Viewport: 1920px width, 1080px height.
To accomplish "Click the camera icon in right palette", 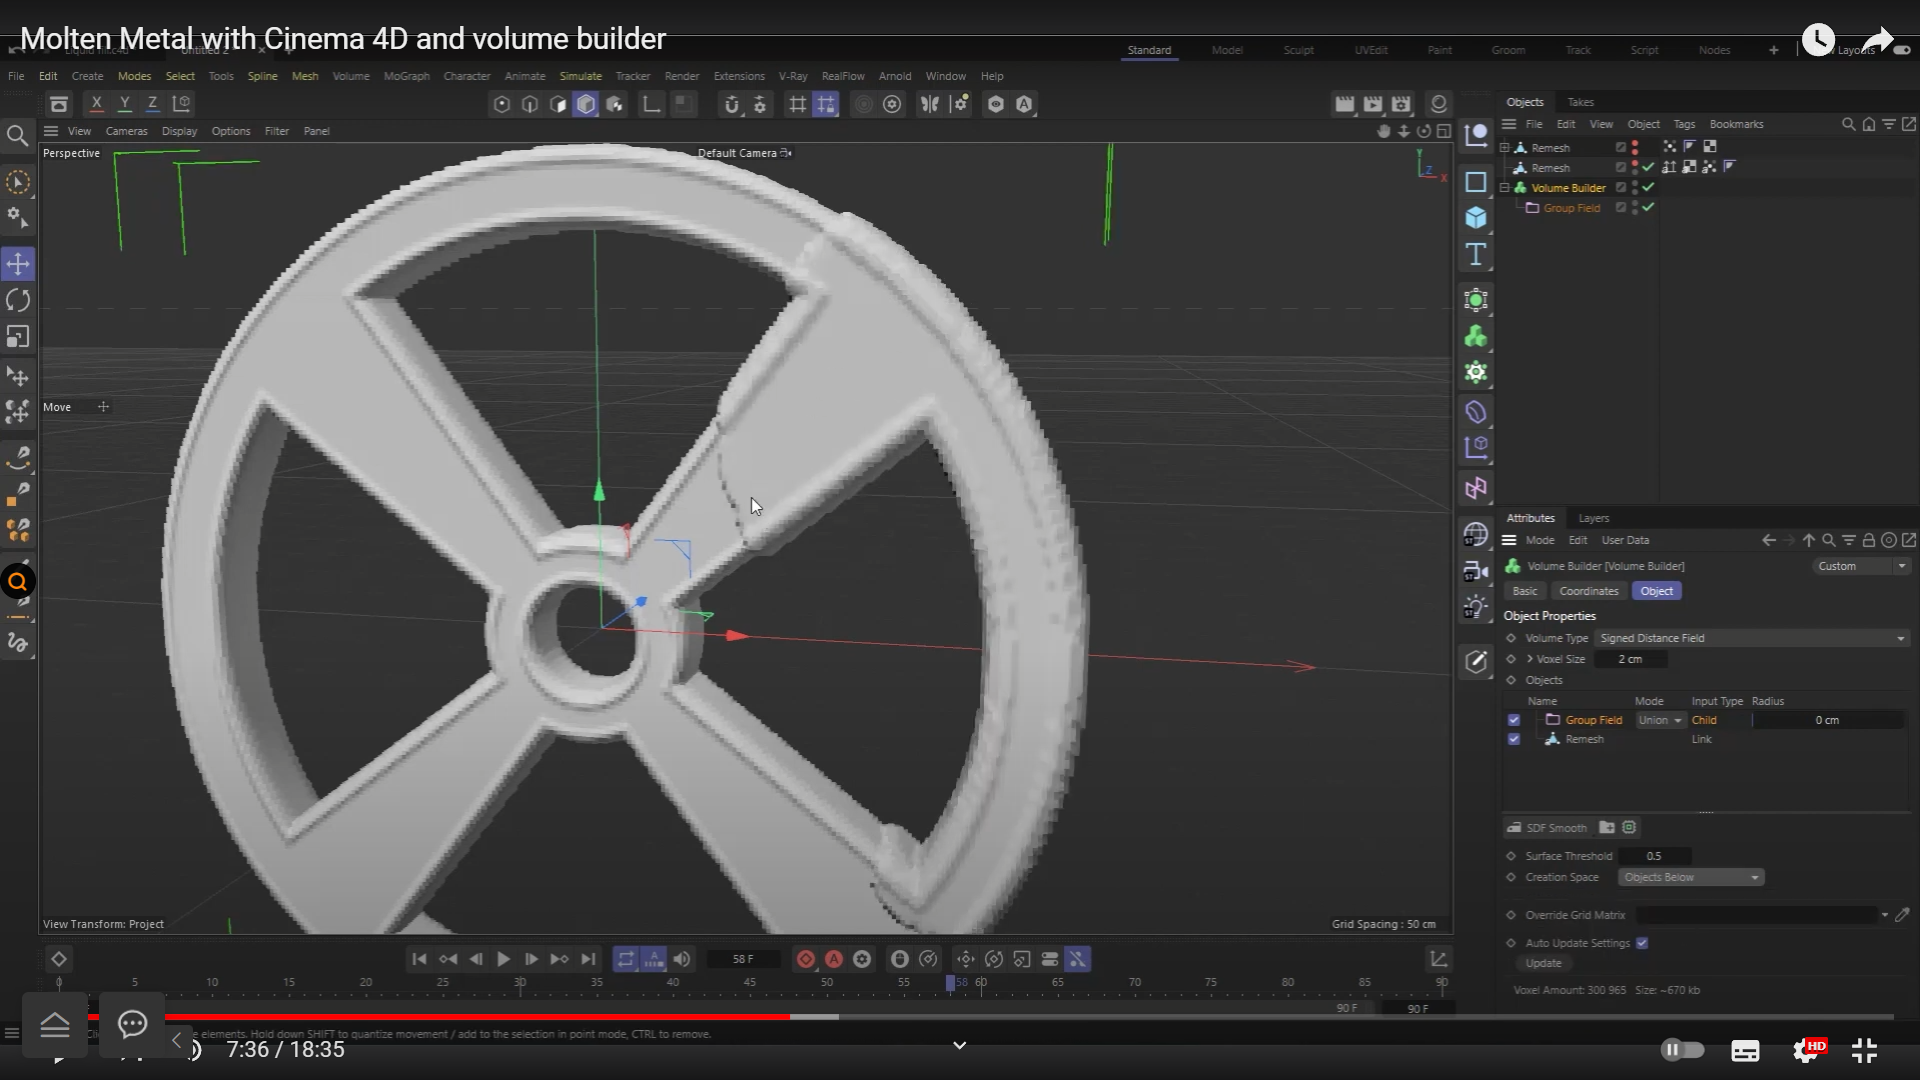I will tap(1476, 571).
